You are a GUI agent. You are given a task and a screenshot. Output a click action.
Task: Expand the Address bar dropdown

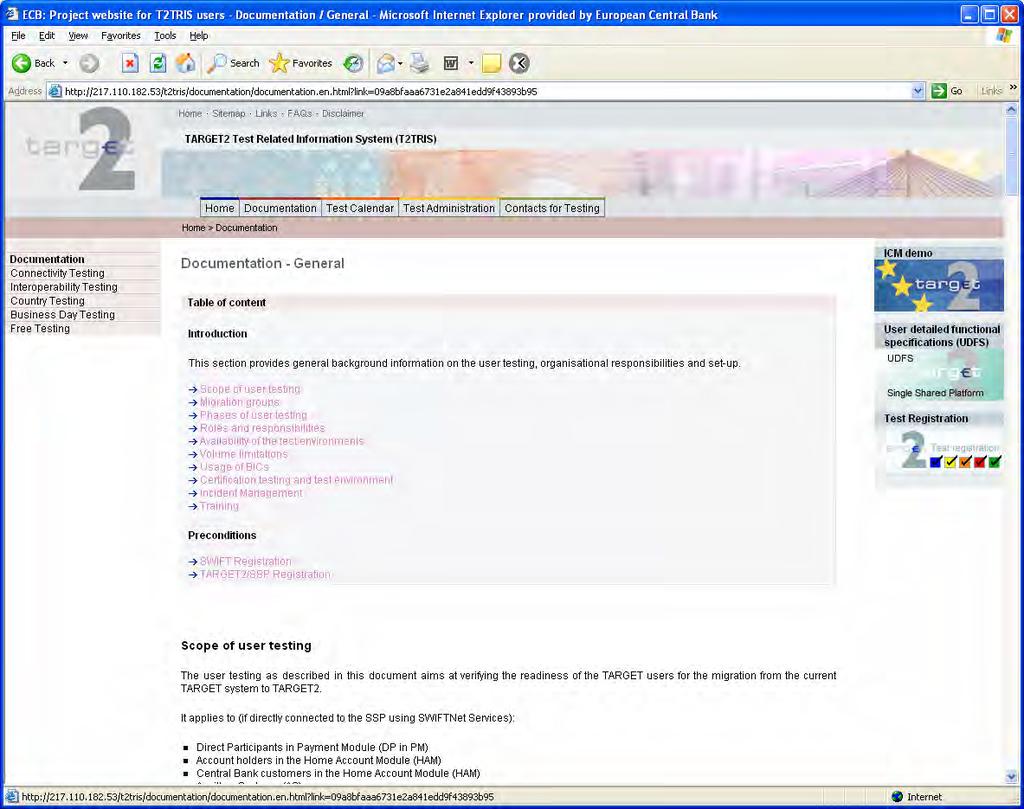click(x=918, y=91)
